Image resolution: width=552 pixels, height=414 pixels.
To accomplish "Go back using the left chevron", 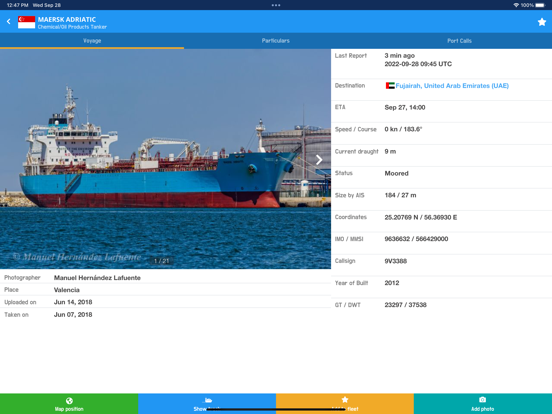I will (x=9, y=21).
